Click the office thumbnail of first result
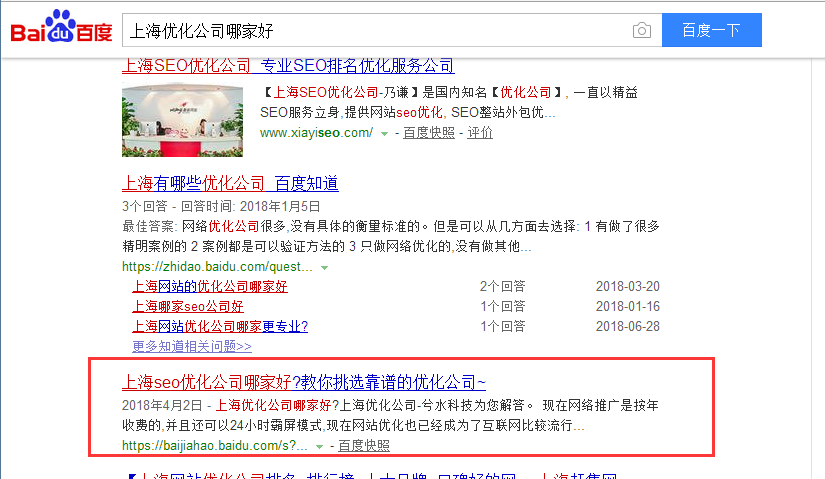The height and width of the screenshot is (479, 825). [180, 119]
